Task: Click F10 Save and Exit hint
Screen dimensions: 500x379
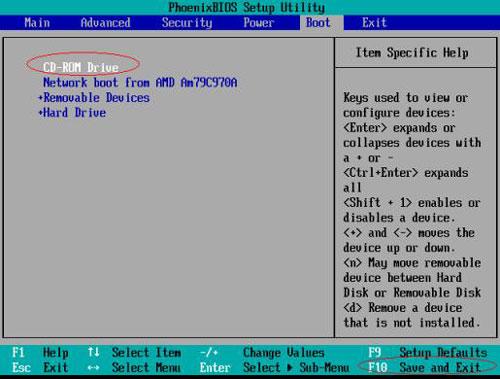Action: point(424,368)
